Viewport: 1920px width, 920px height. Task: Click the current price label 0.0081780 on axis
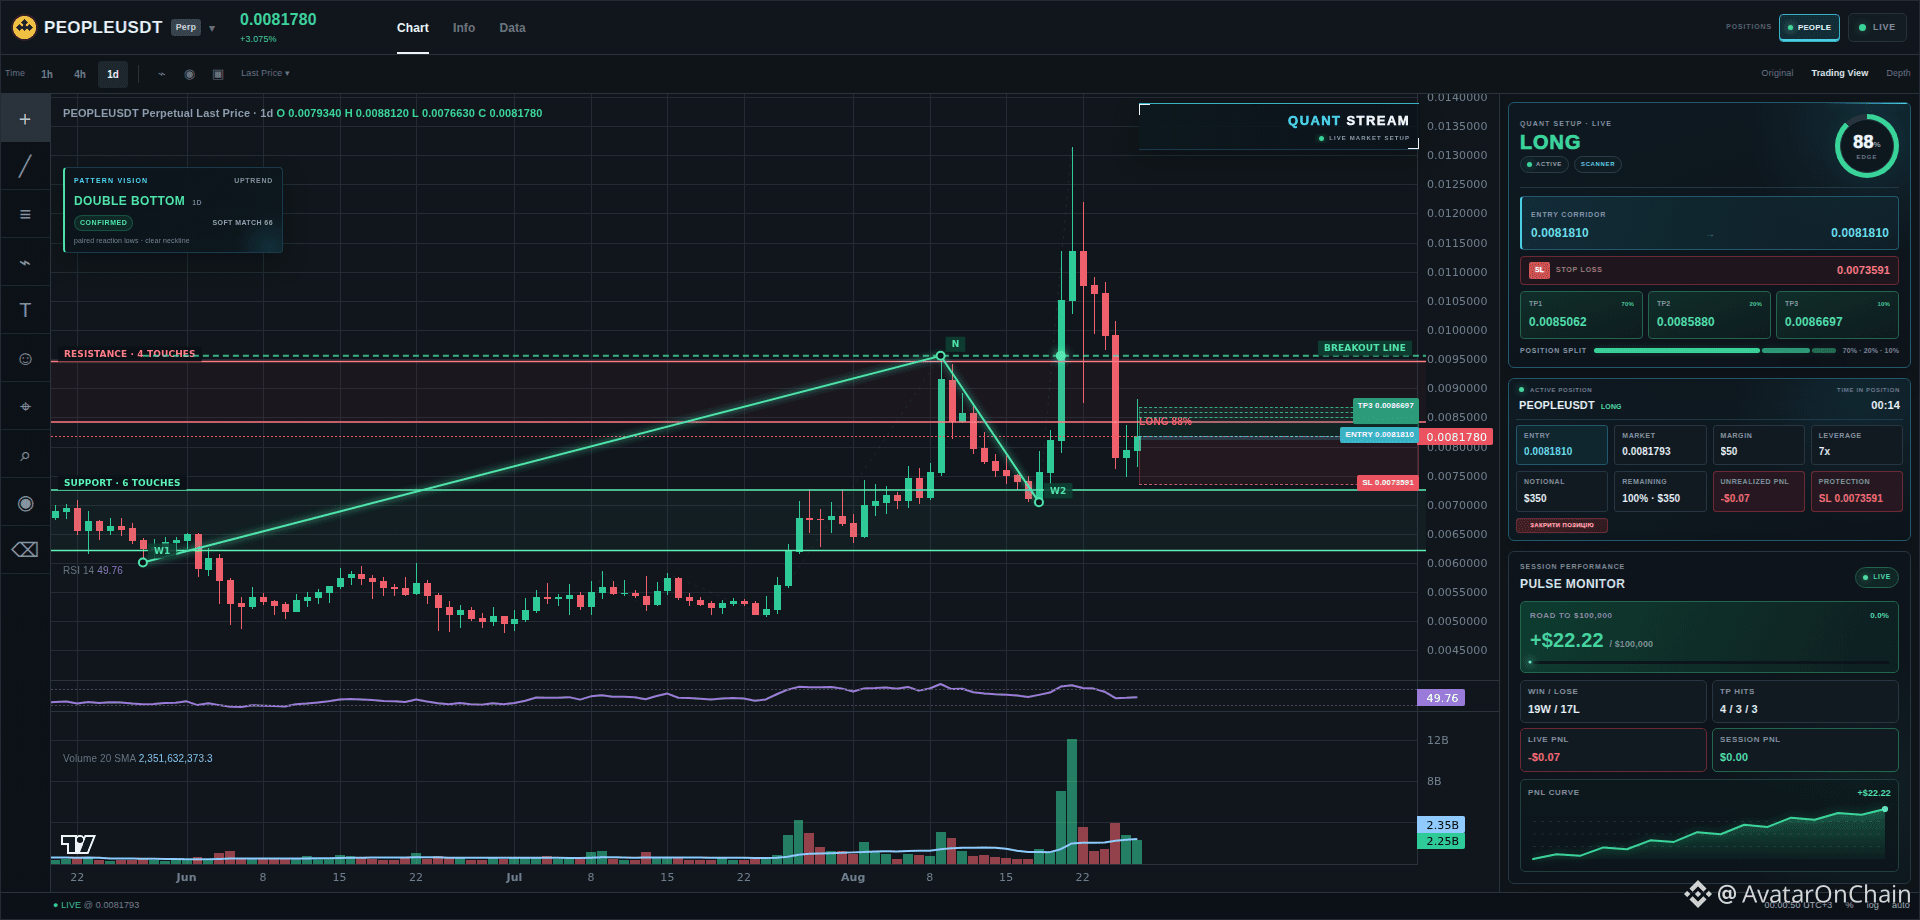point(1457,437)
